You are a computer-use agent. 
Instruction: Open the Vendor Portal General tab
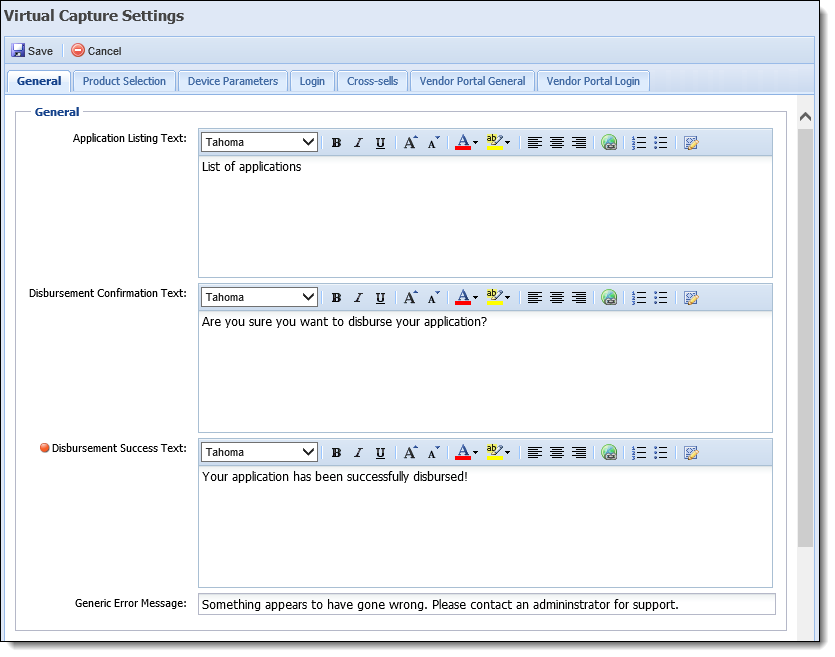point(472,81)
